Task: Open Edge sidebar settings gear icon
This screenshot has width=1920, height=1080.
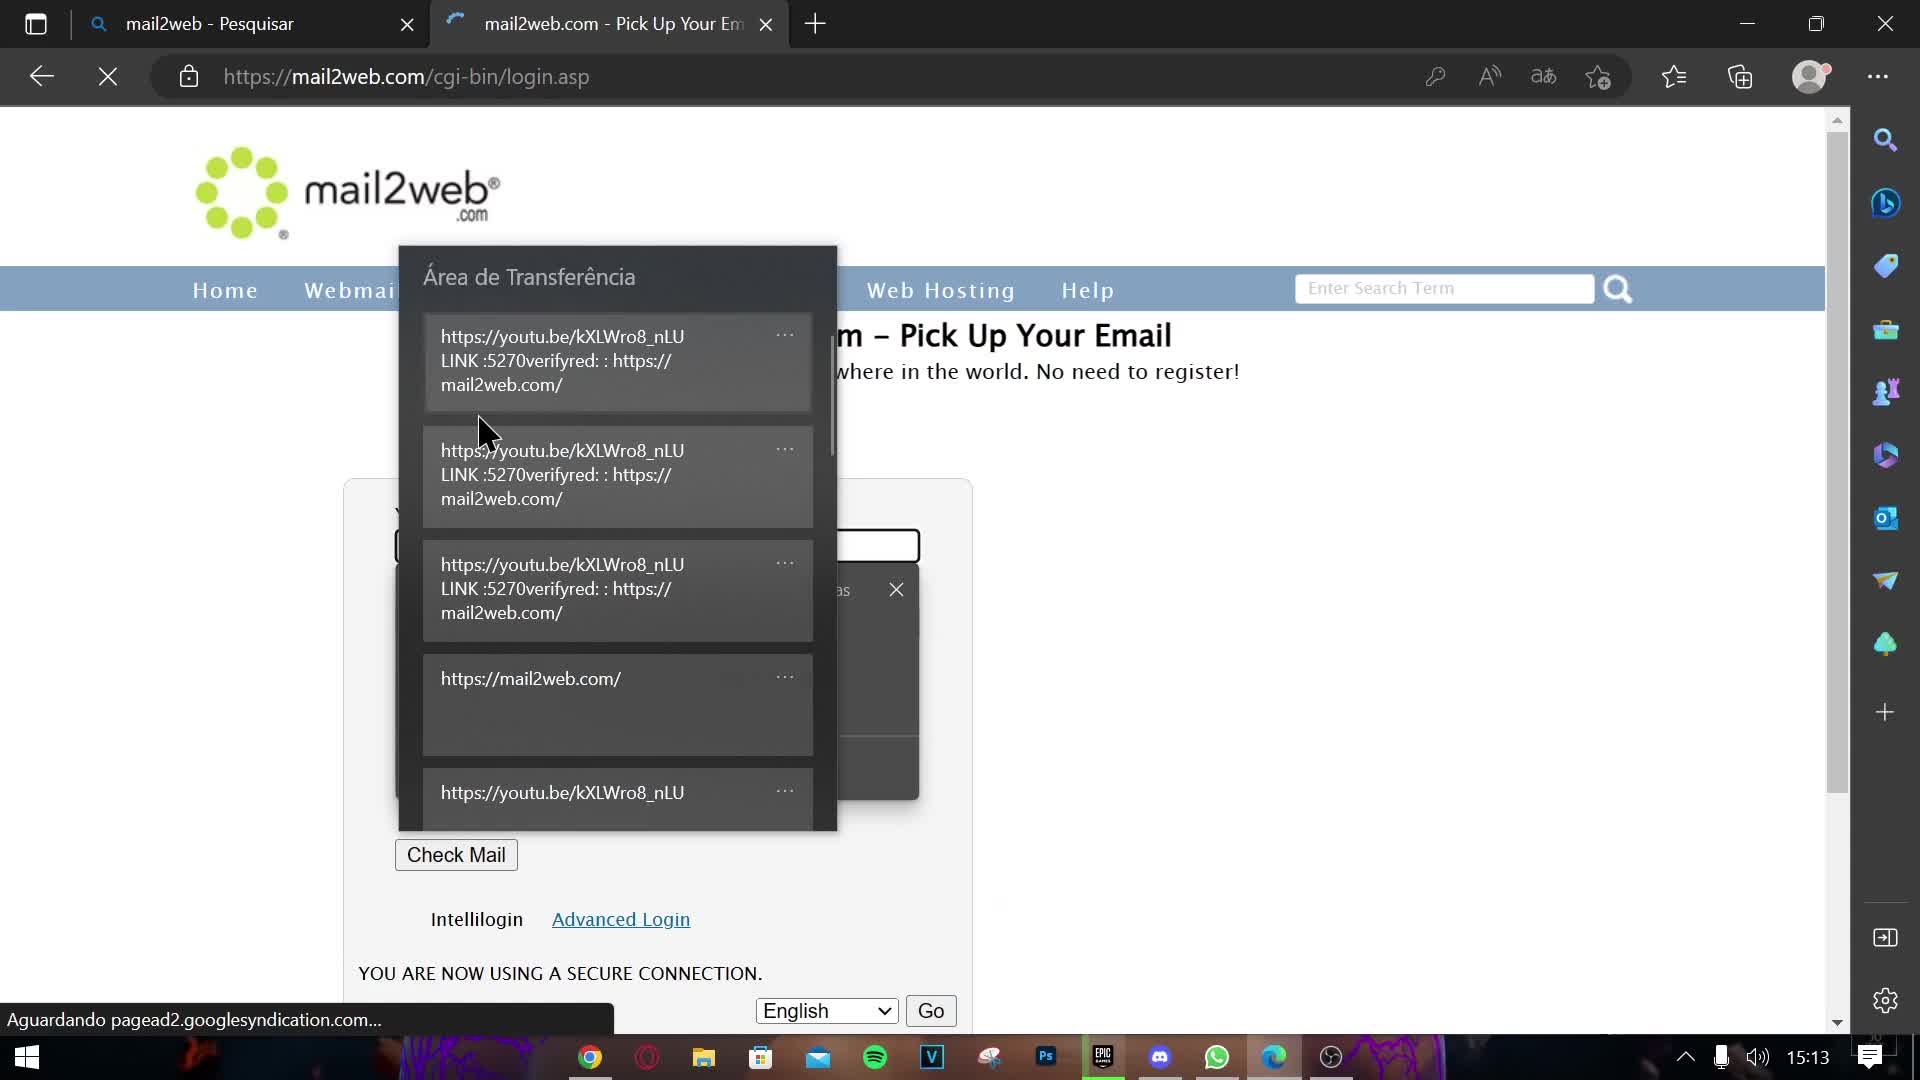Action: coord(1885,1000)
